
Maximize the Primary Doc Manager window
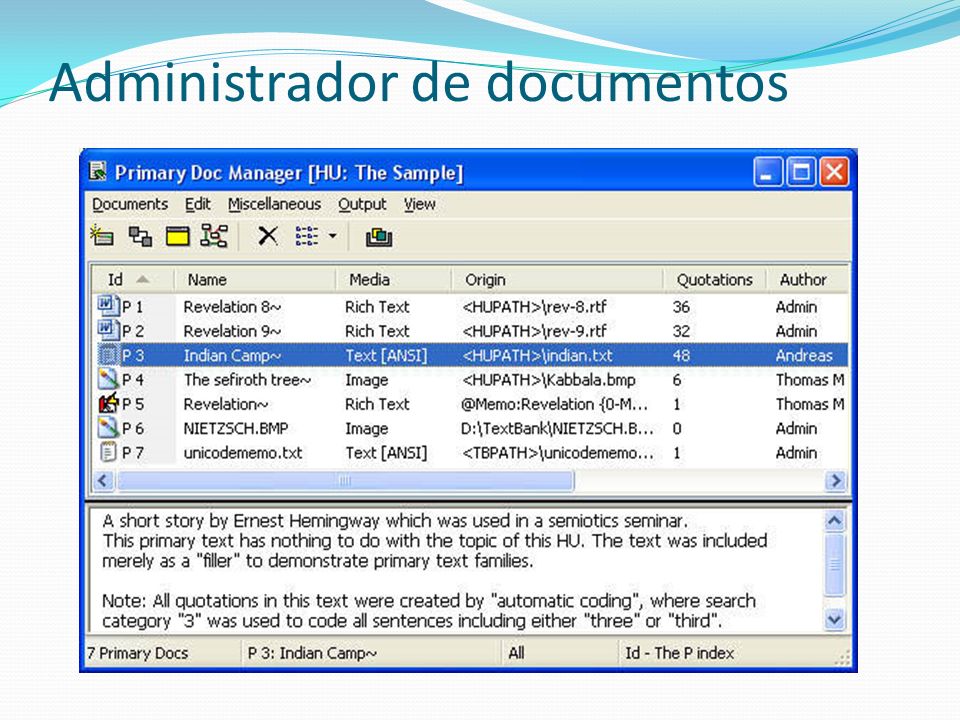click(x=801, y=172)
